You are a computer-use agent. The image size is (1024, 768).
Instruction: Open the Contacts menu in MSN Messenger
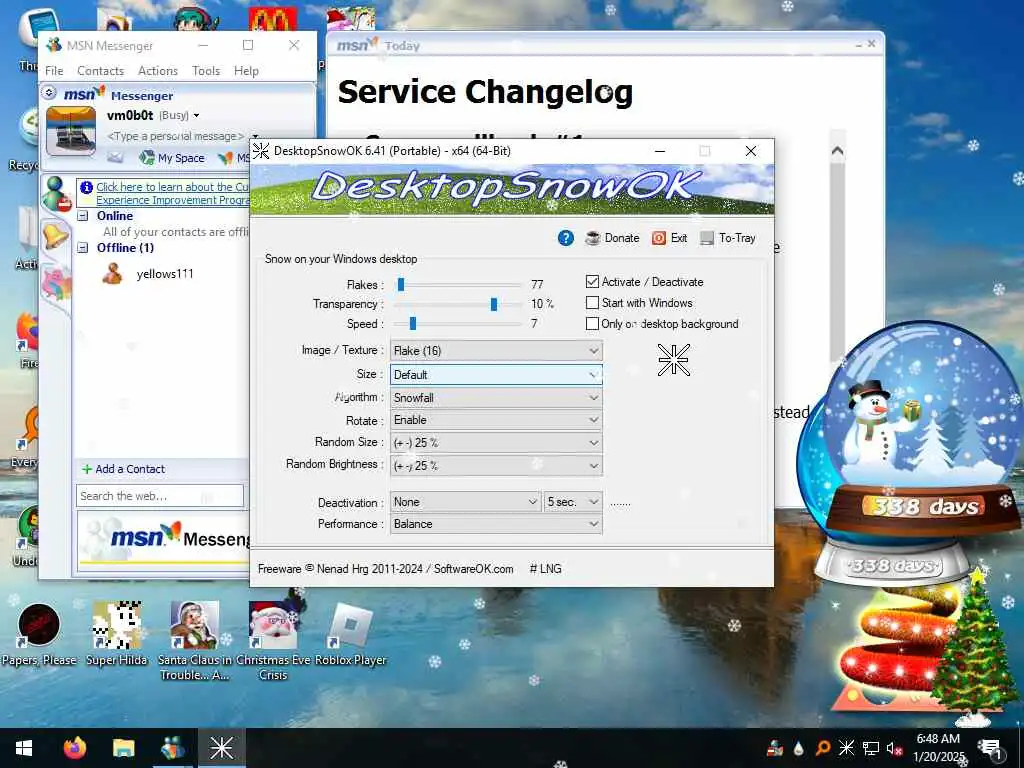pos(101,71)
